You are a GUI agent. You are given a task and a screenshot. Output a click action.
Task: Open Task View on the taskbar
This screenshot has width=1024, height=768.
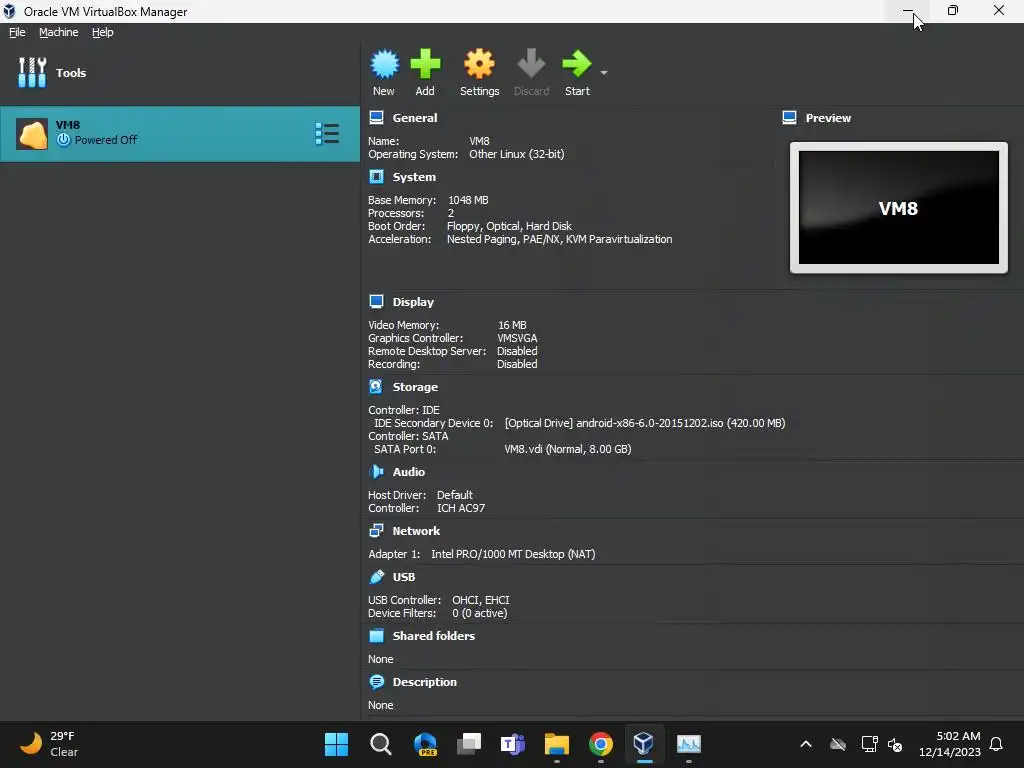[469, 744]
